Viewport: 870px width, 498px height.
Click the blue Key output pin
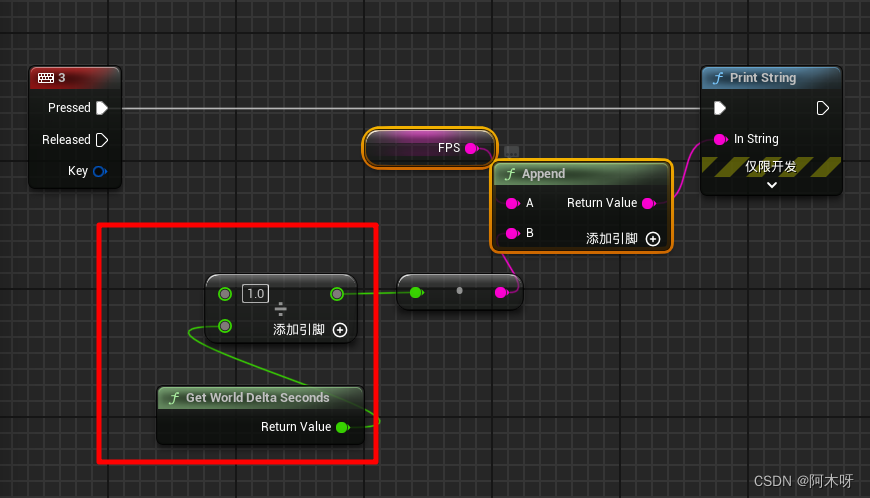pyautogui.click(x=99, y=172)
